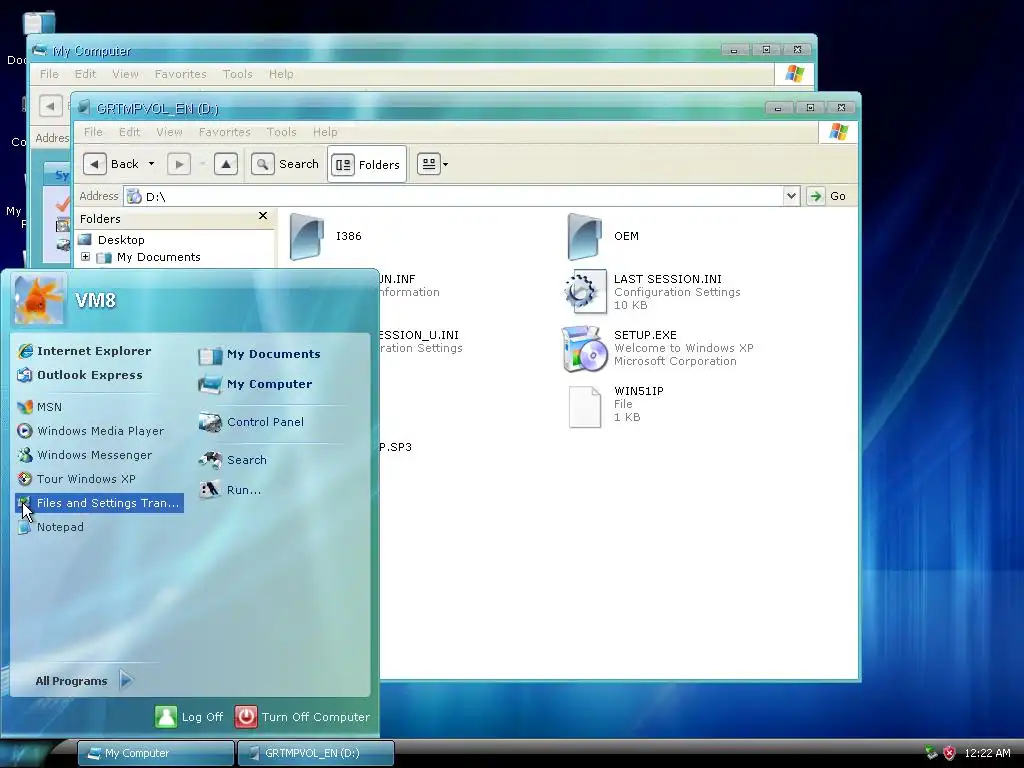Open Tools menu in My Computer window

(237, 74)
